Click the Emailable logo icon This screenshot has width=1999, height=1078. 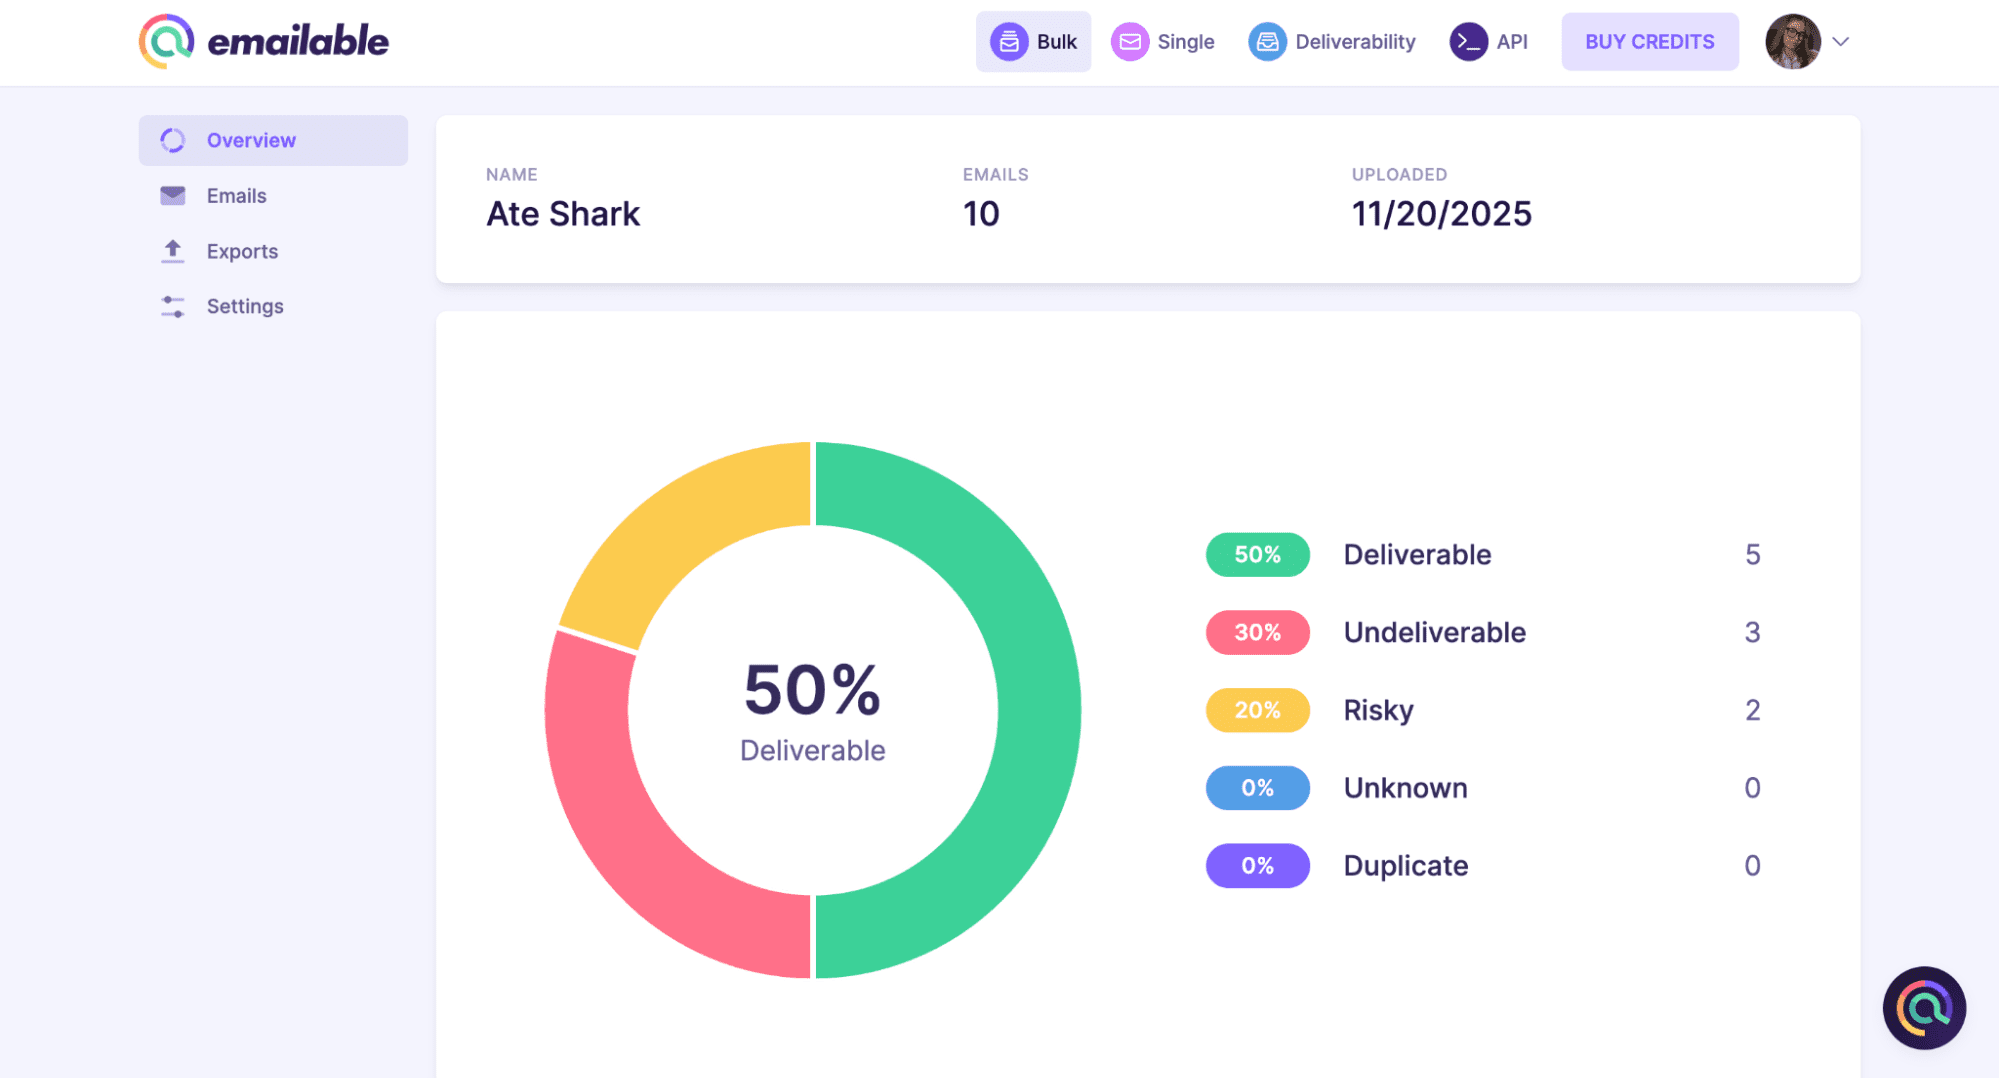[x=166, y=41]
